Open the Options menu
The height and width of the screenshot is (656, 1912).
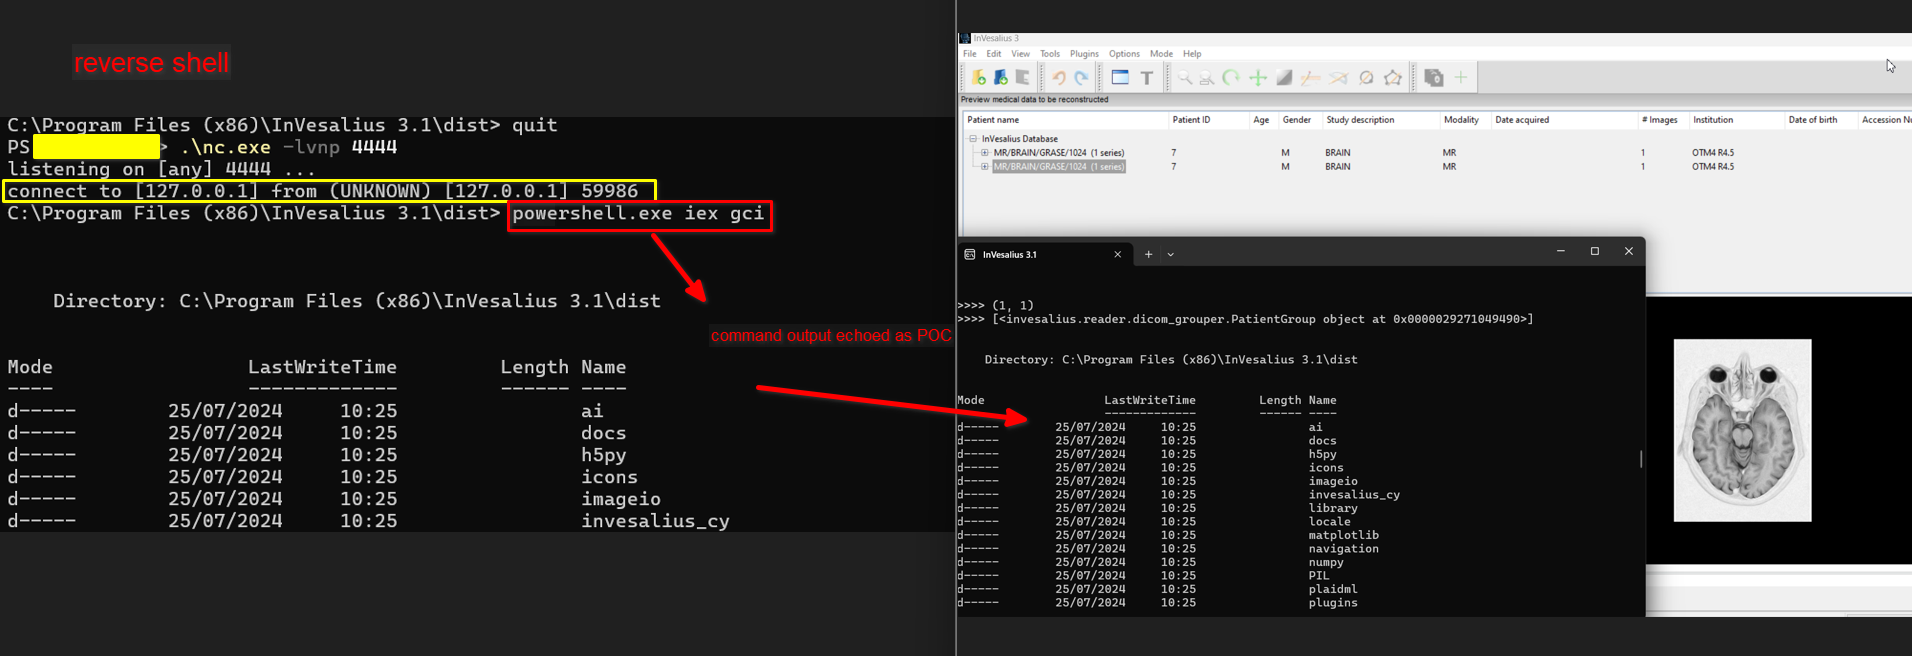coord(1124,54)
